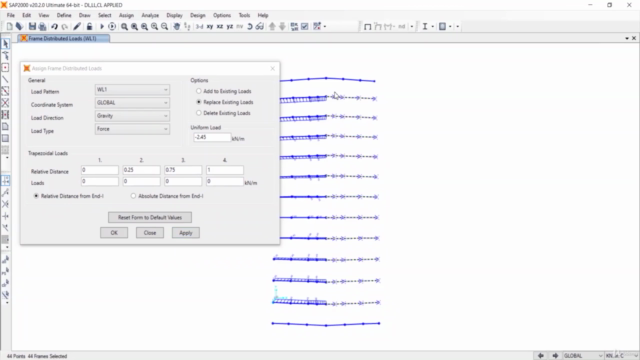640x360 pixels.
Task: Click the Redo arrow icon
Action: tap(64, 27)
